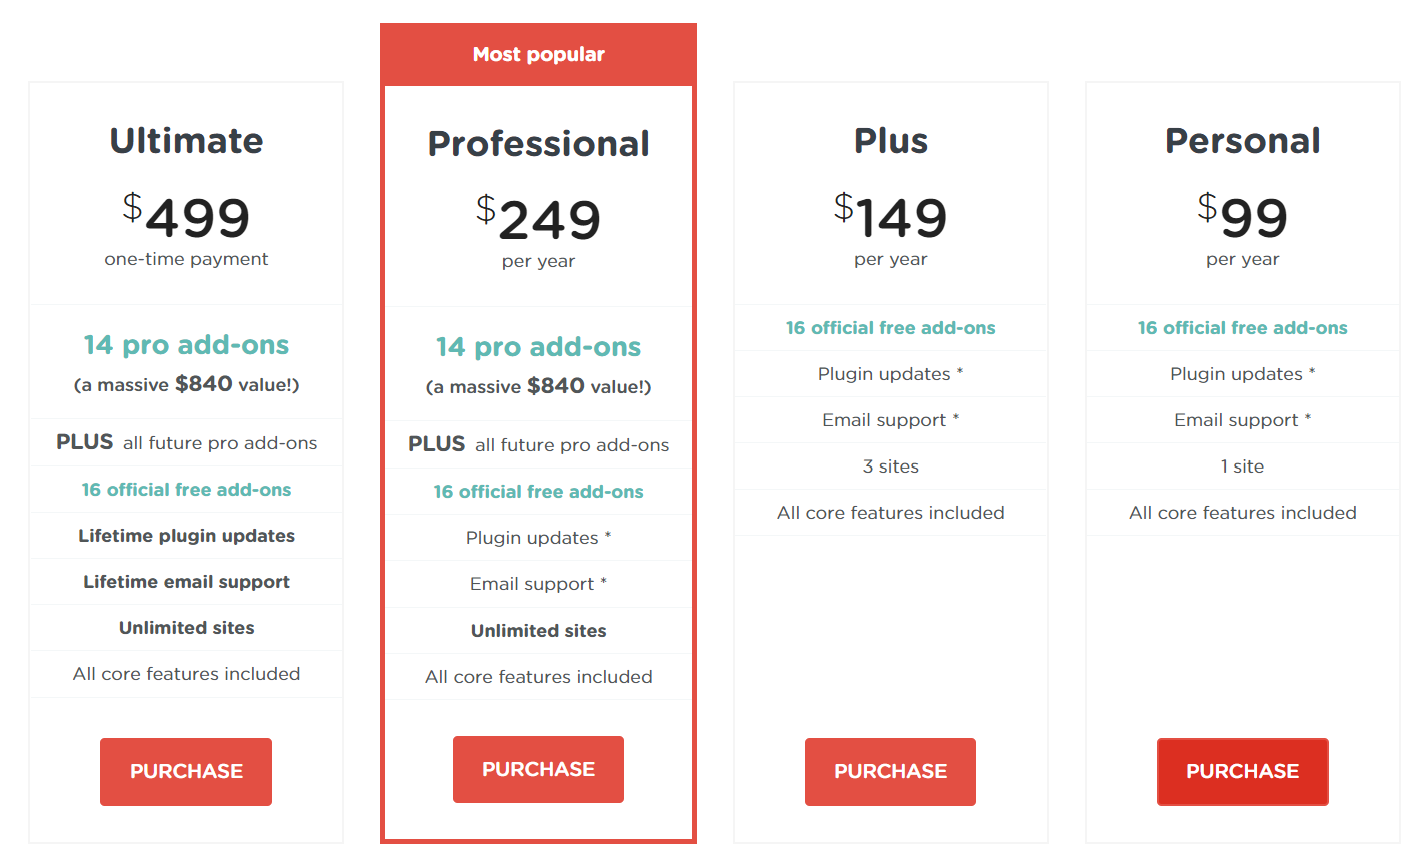Click the Ultimate plan PURCHASE button
The width and height of the screenshot is (1407, 848).
point(186,771)
